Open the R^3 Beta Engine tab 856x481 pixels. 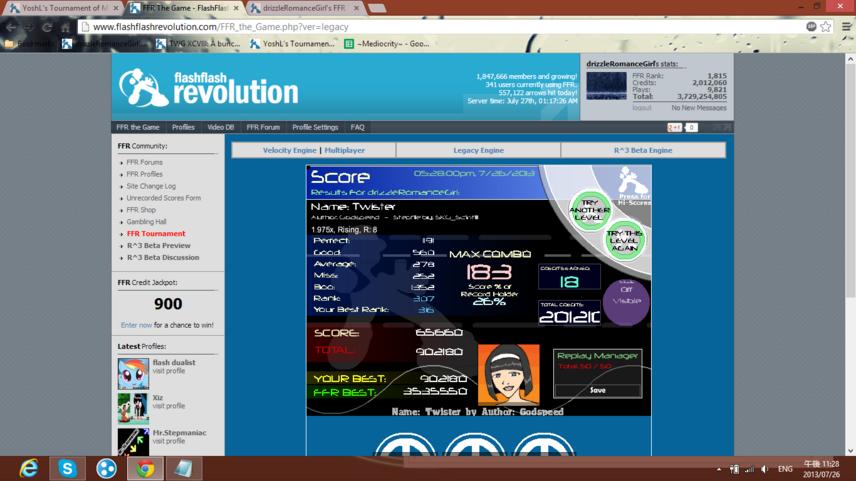643,150
